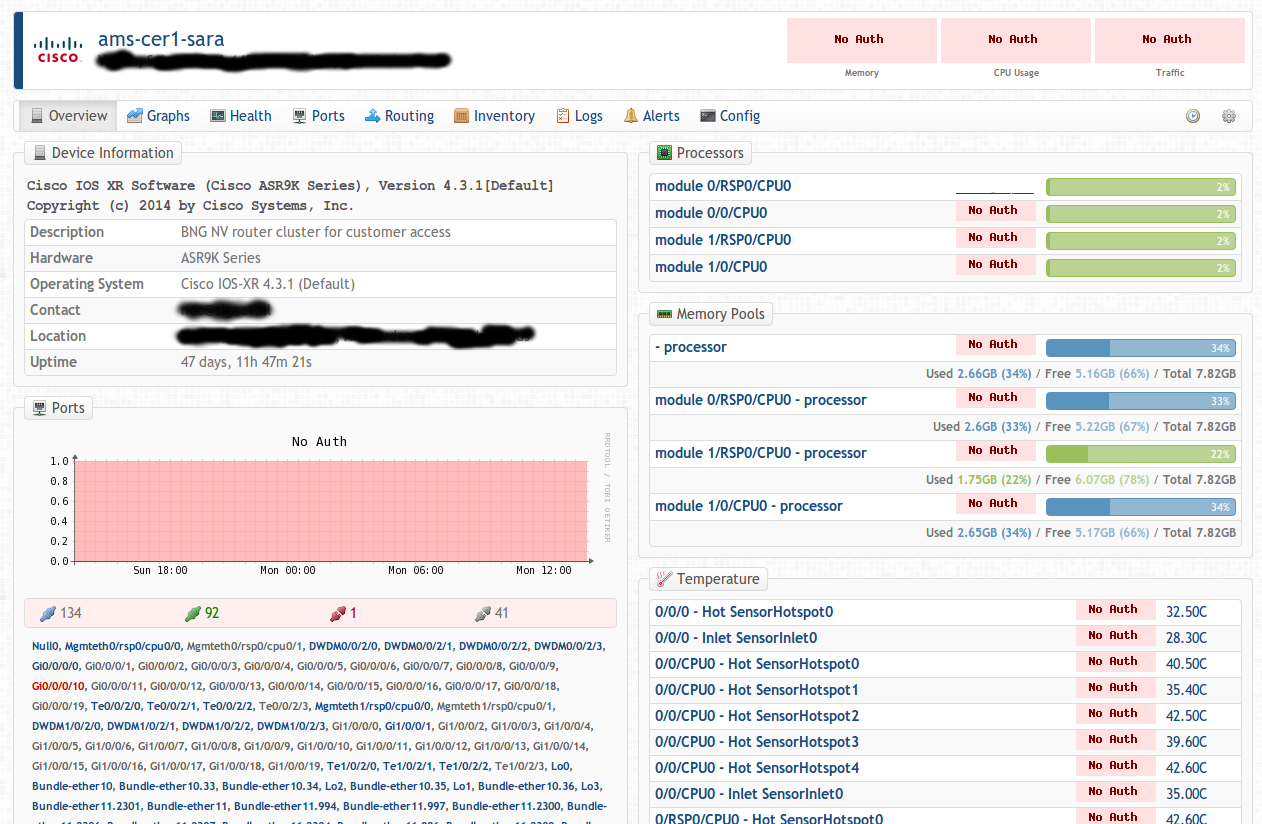The image size is (1262, 824).
Task: Open the Traffic No Auth graph thumbnail
Action: [1169, 40]
